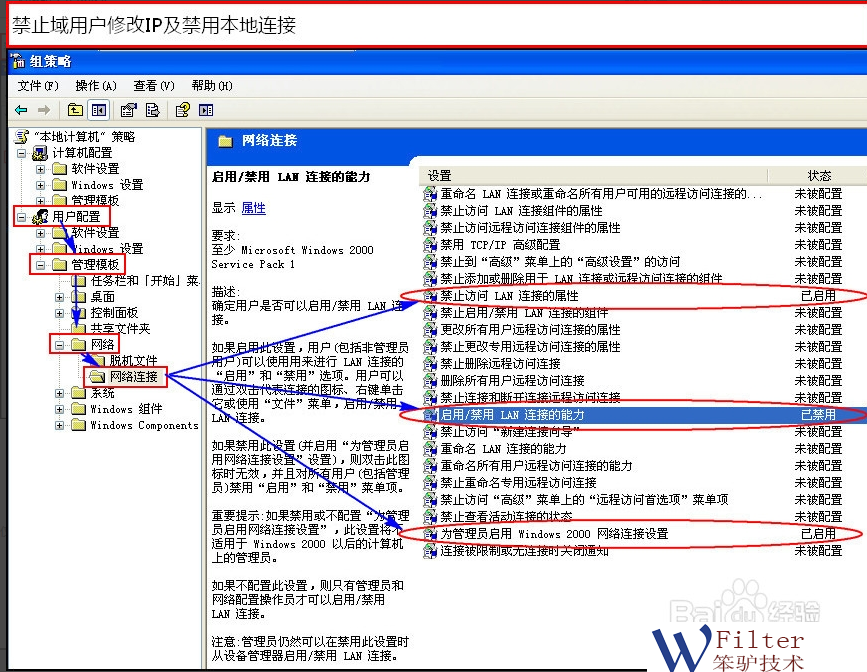The width and height of the screenshot is (867, 672).
Task: Open the 查看(V) menu
Action: tap(153, 86)
